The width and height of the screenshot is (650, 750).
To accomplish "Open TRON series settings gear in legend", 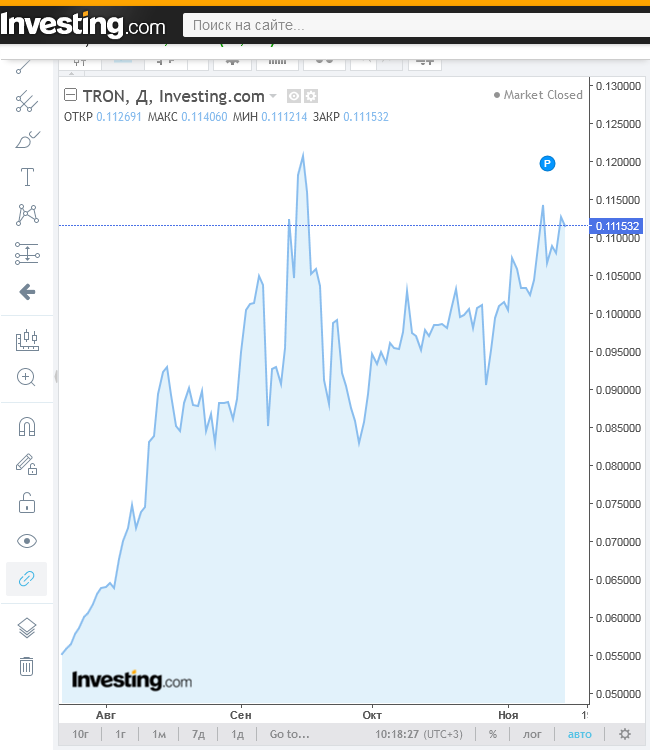I will point(311,96).
